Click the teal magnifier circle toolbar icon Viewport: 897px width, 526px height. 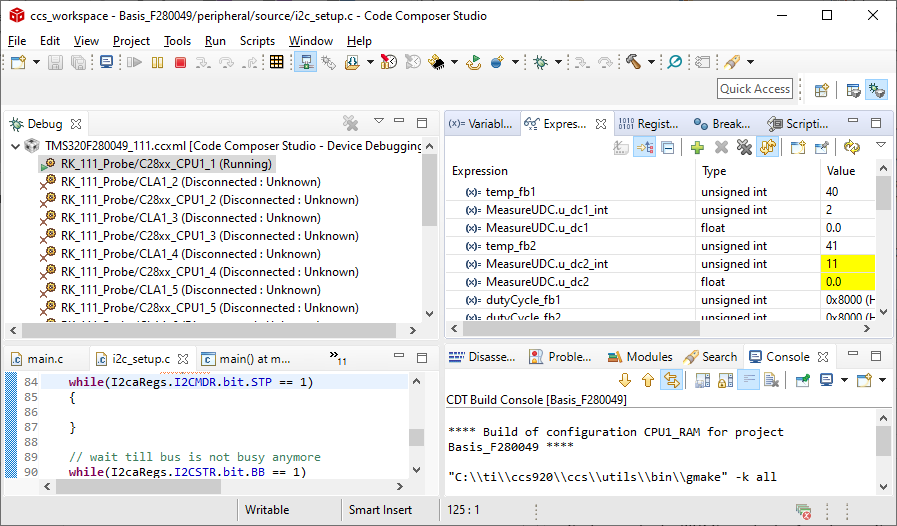coord(675,62)
